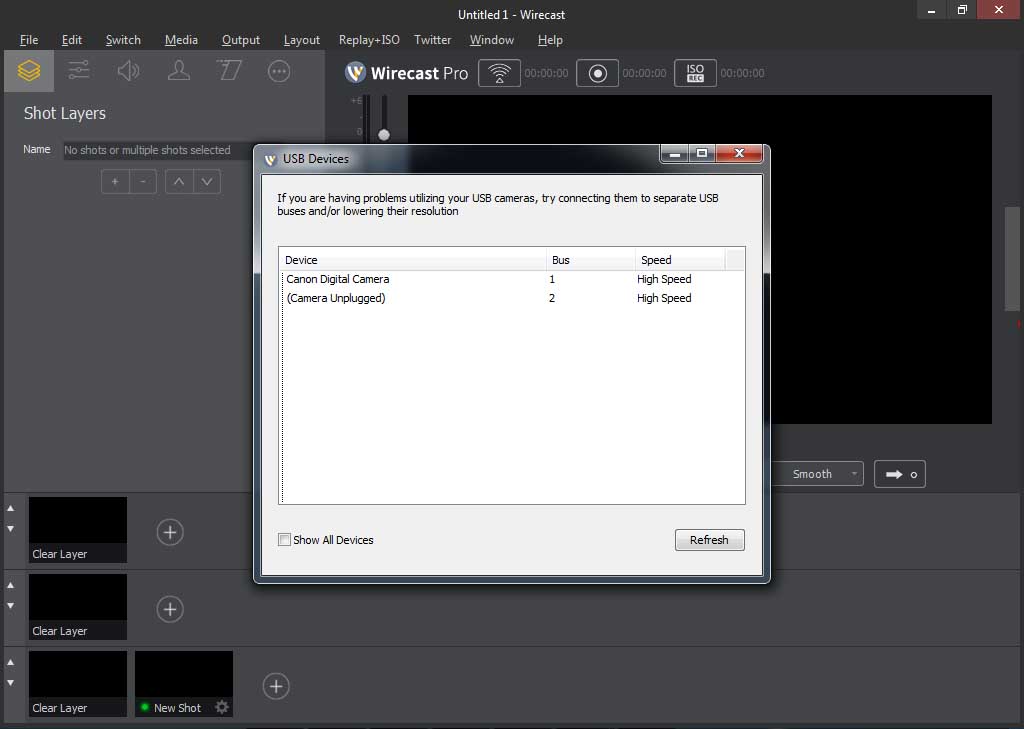Image resolution: width=1024 pixels, height=729 pixels.
Task: Select the Clear Layer thumbnail beside New Shot
Action: [78, 683]
